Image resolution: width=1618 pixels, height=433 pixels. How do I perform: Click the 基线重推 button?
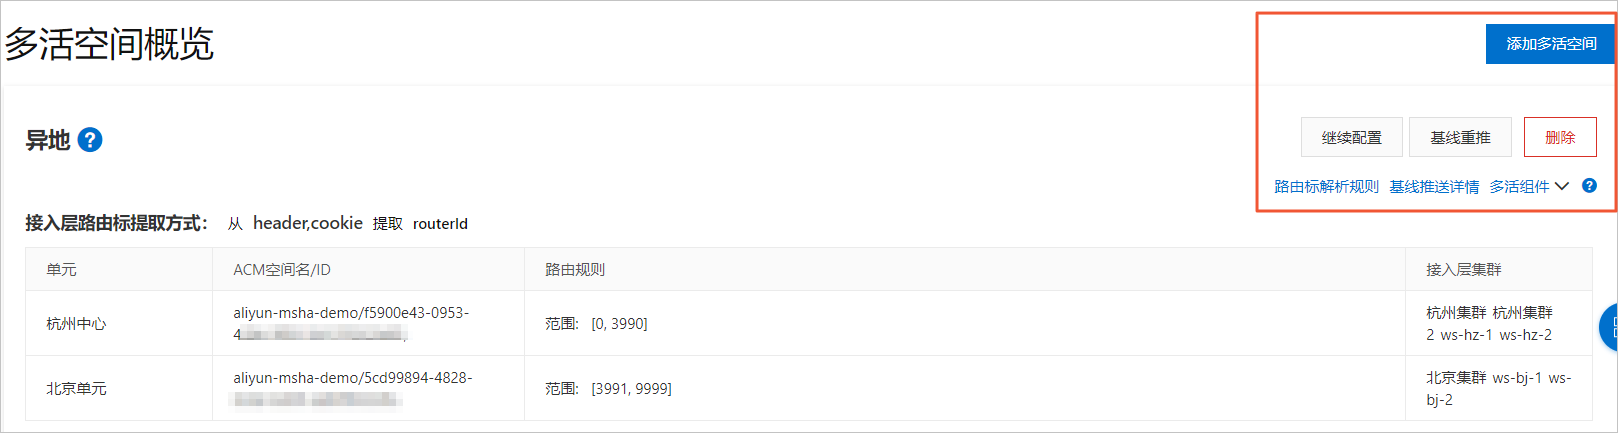coord(1460,137)
